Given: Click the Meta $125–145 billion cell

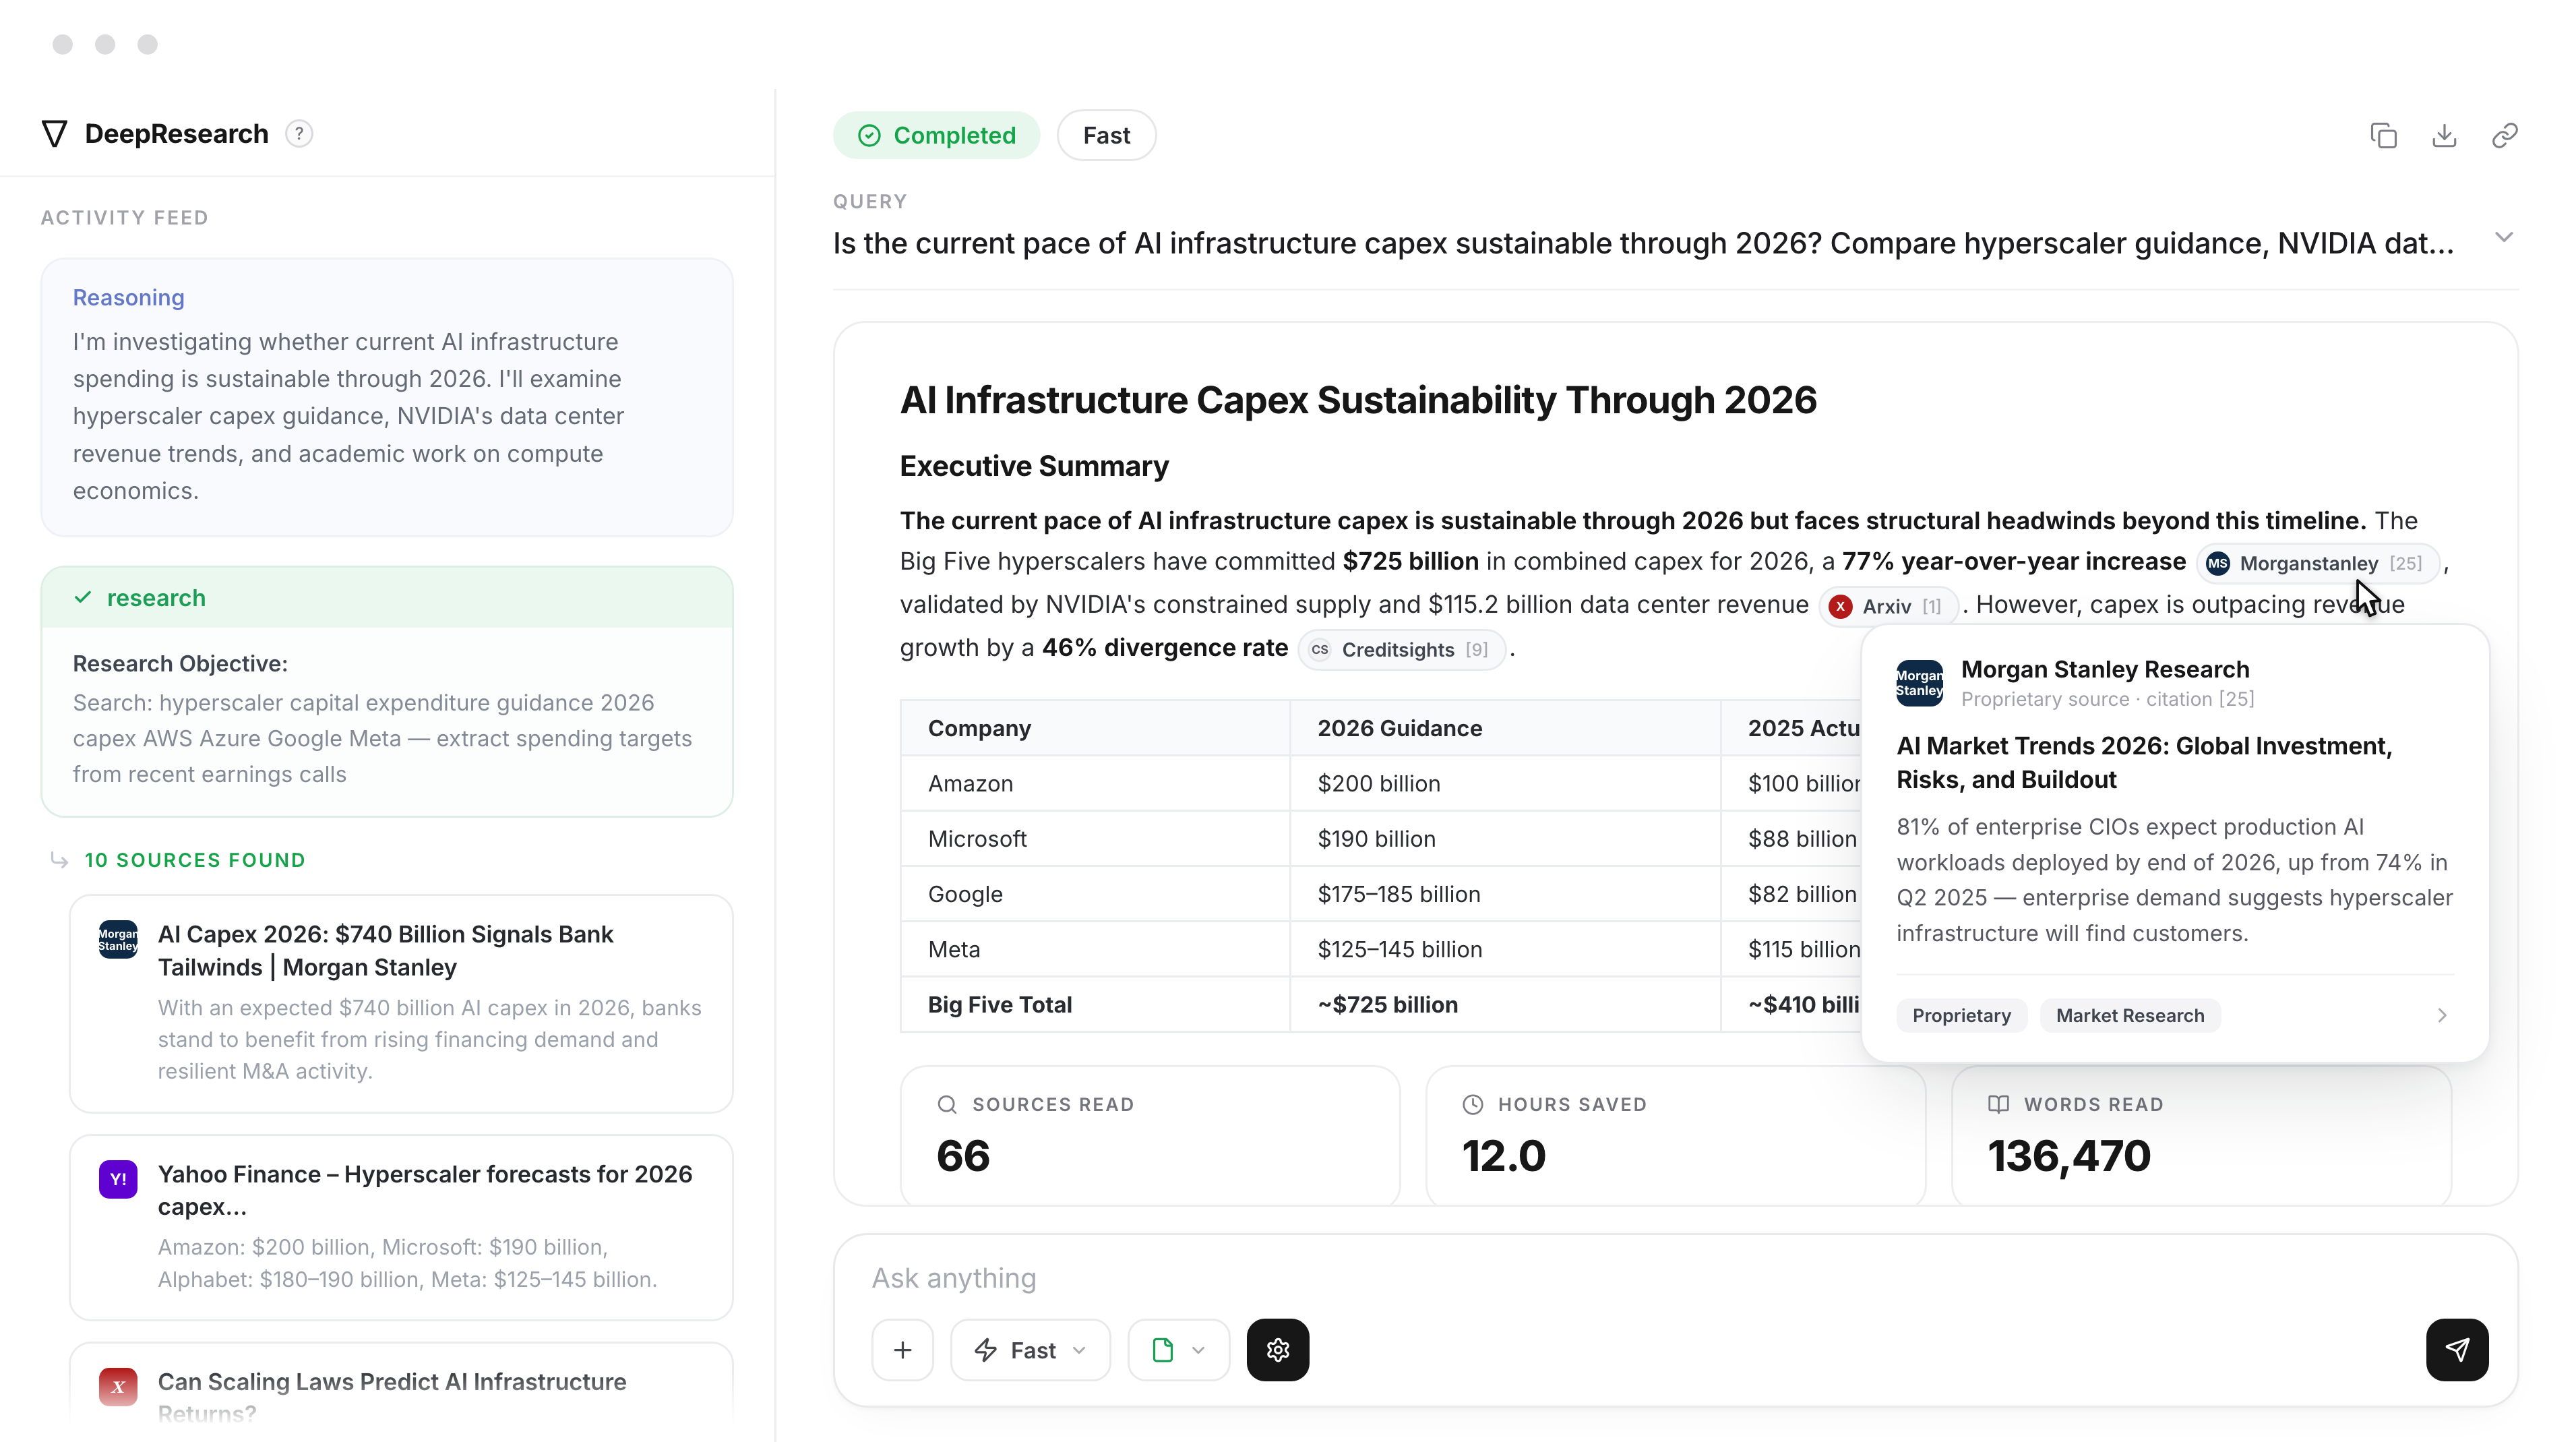Looking at the screenshot, I should click(1504, 949).
